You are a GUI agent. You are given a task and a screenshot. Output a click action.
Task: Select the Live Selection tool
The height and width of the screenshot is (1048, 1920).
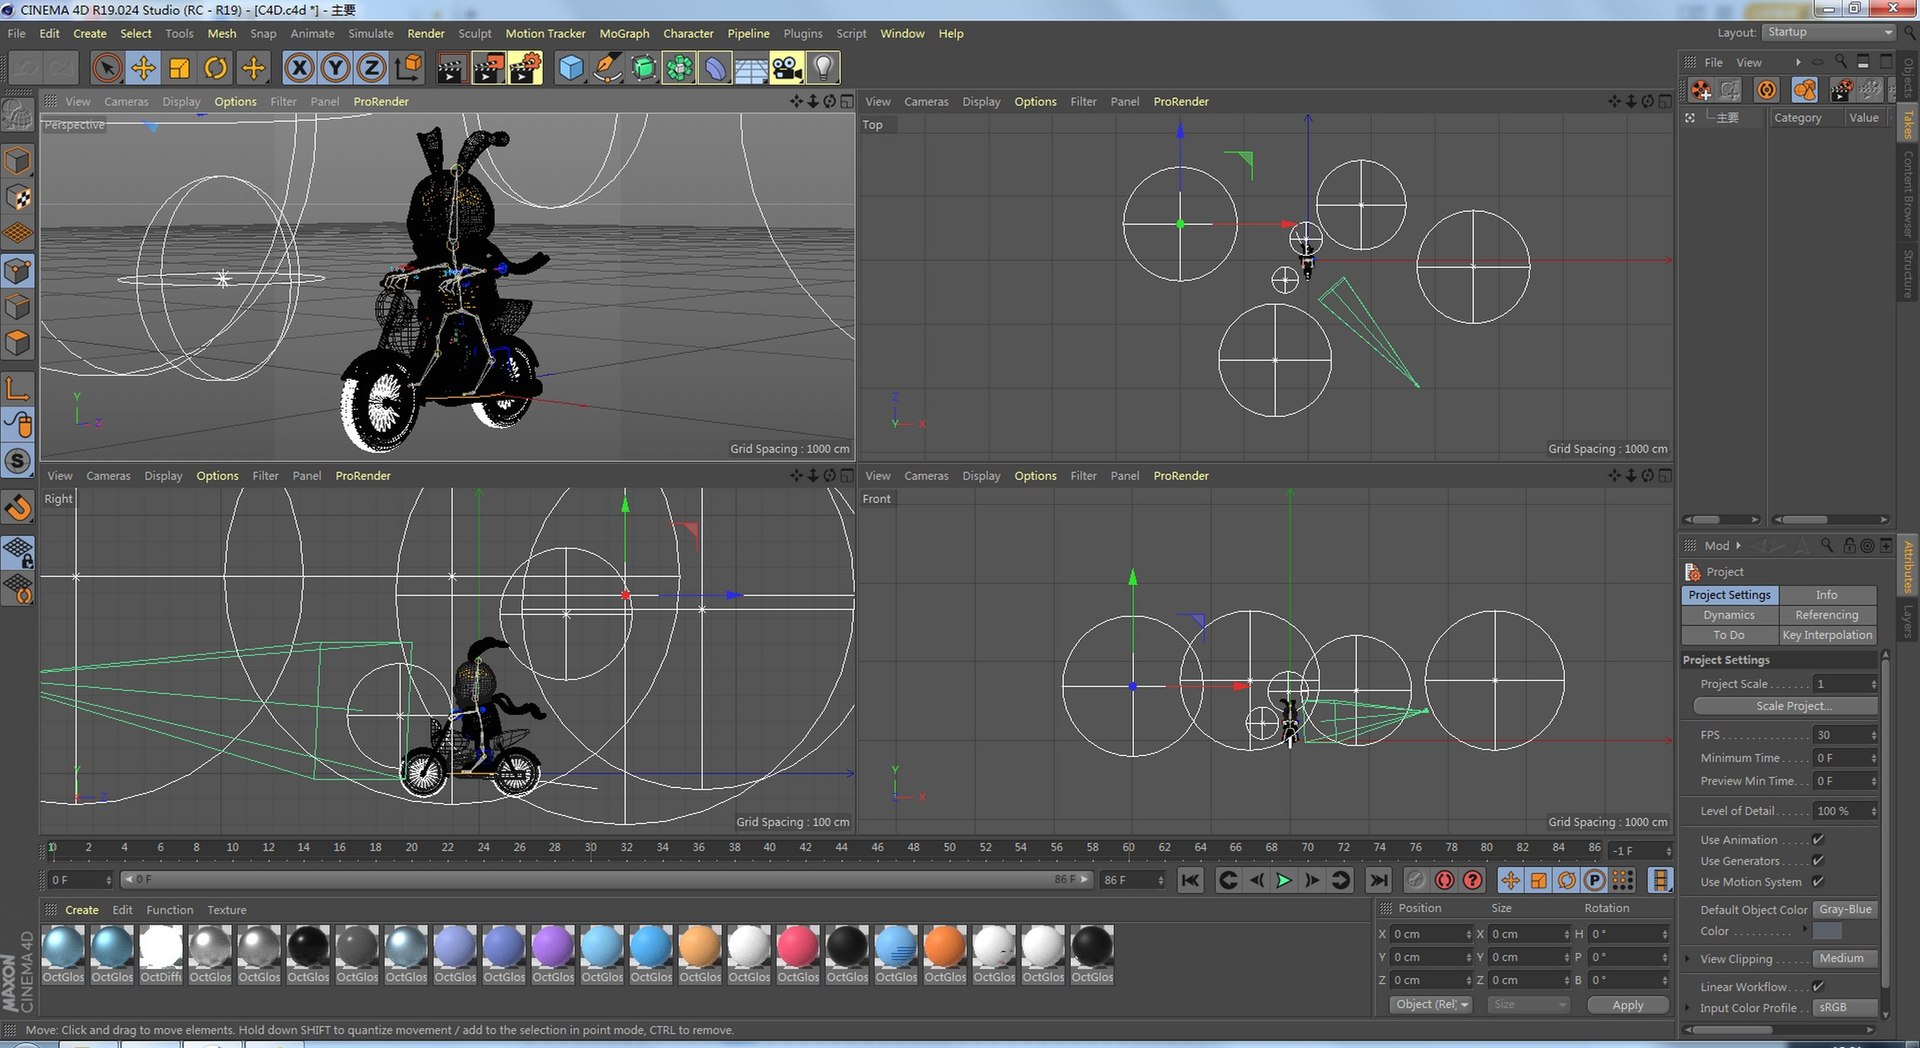107,68
